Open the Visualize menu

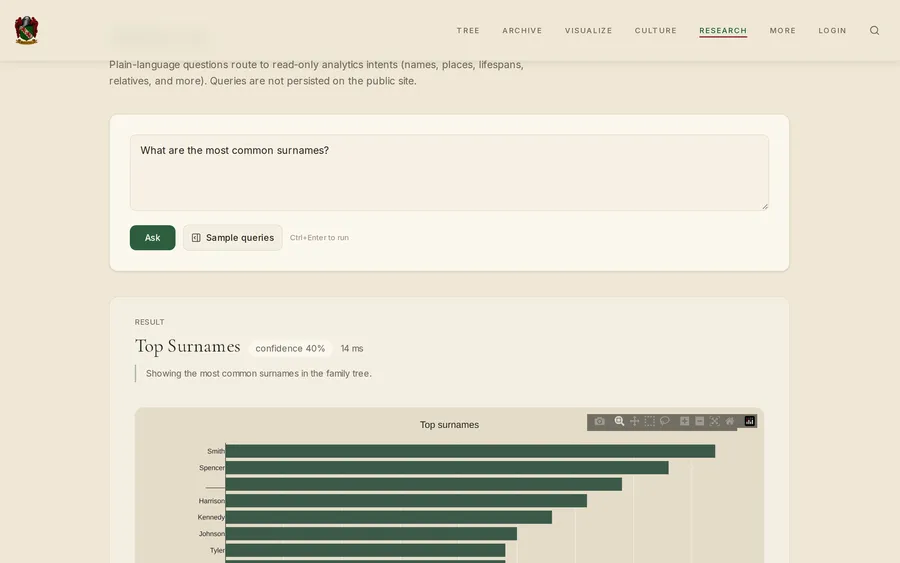tap(588, 30)
